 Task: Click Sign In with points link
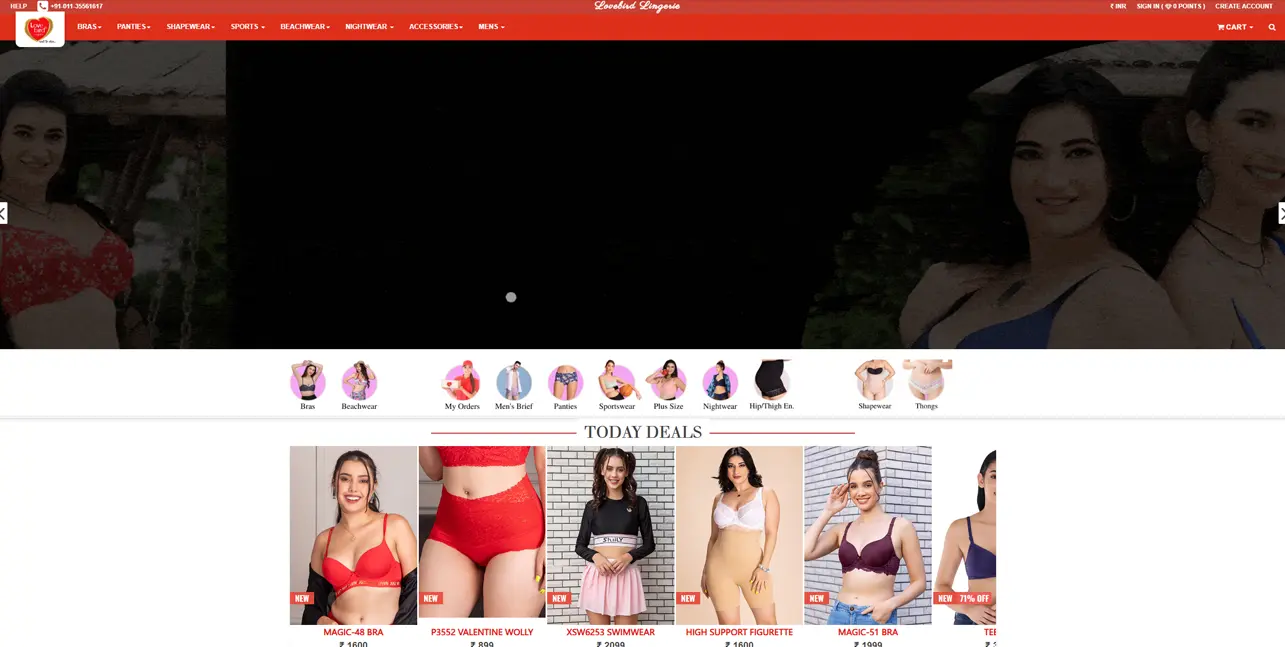[1171, 6]
